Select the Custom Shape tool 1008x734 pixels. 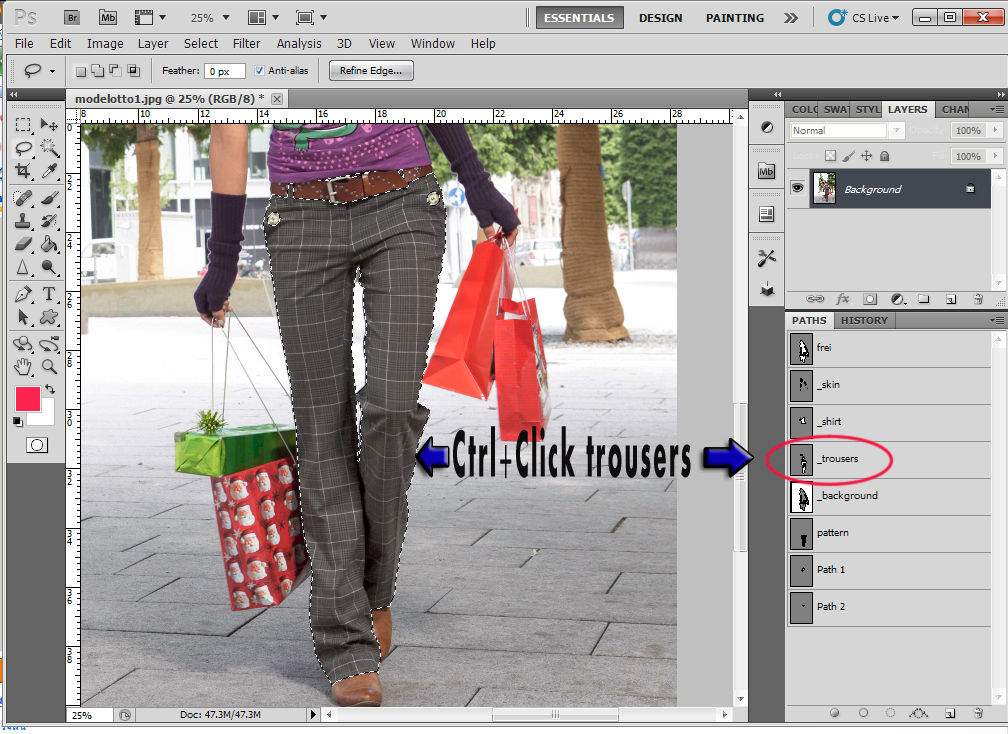tap(49, 318)
